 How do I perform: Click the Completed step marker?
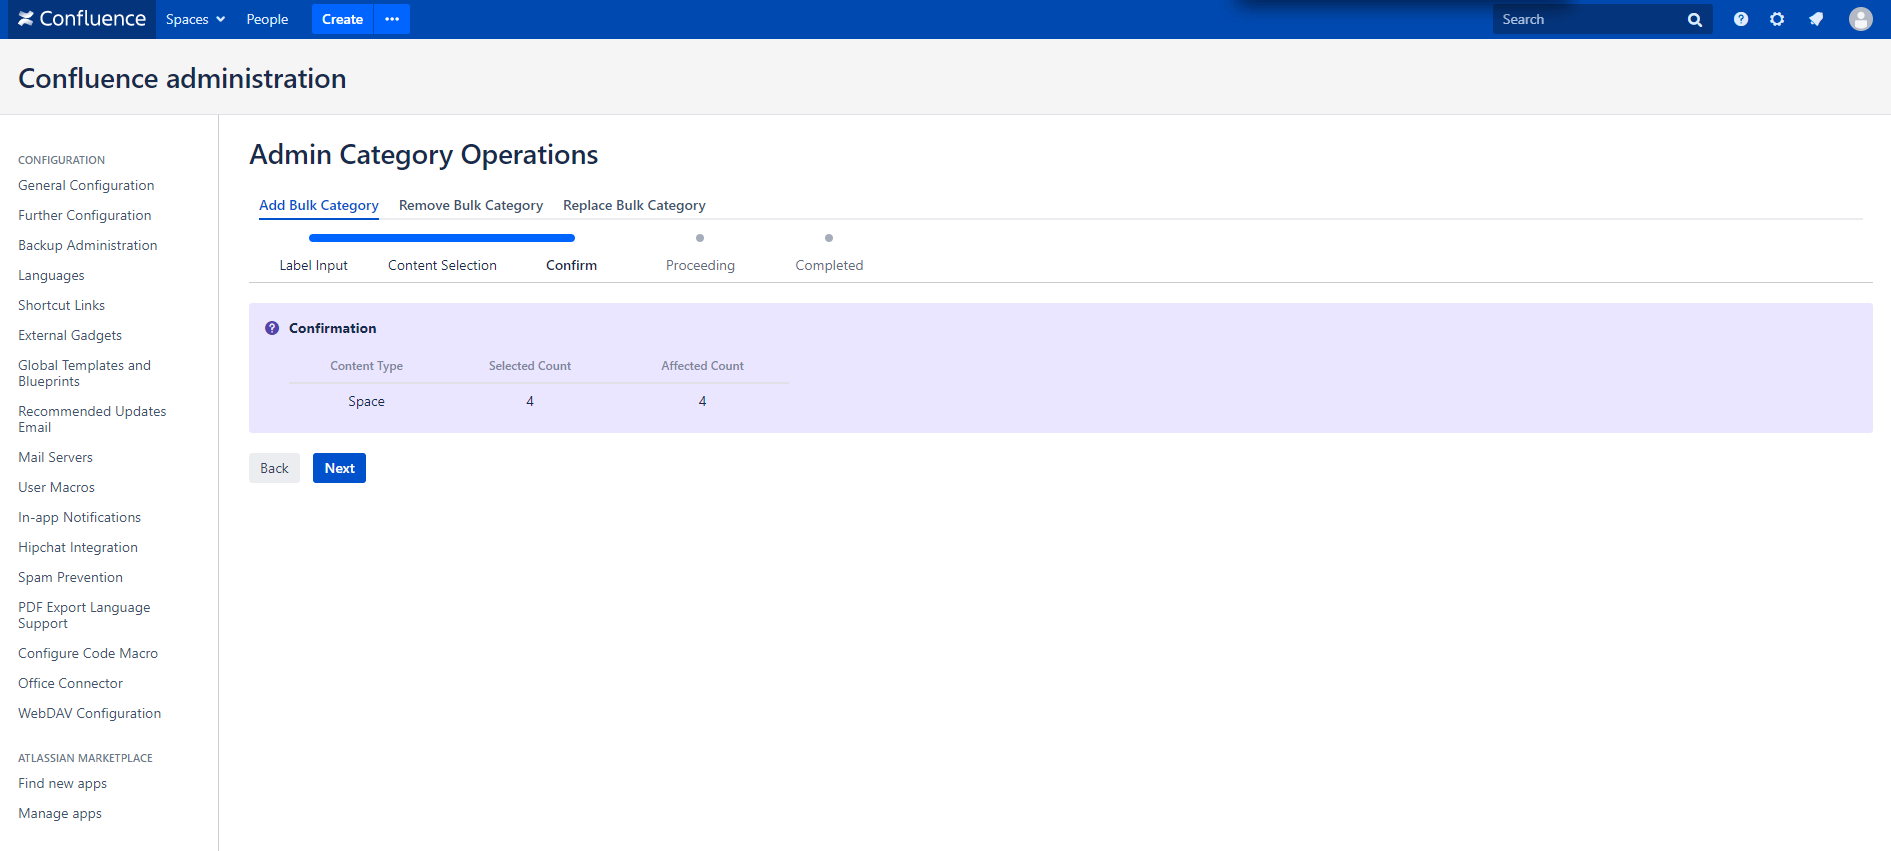coord(829,238)
